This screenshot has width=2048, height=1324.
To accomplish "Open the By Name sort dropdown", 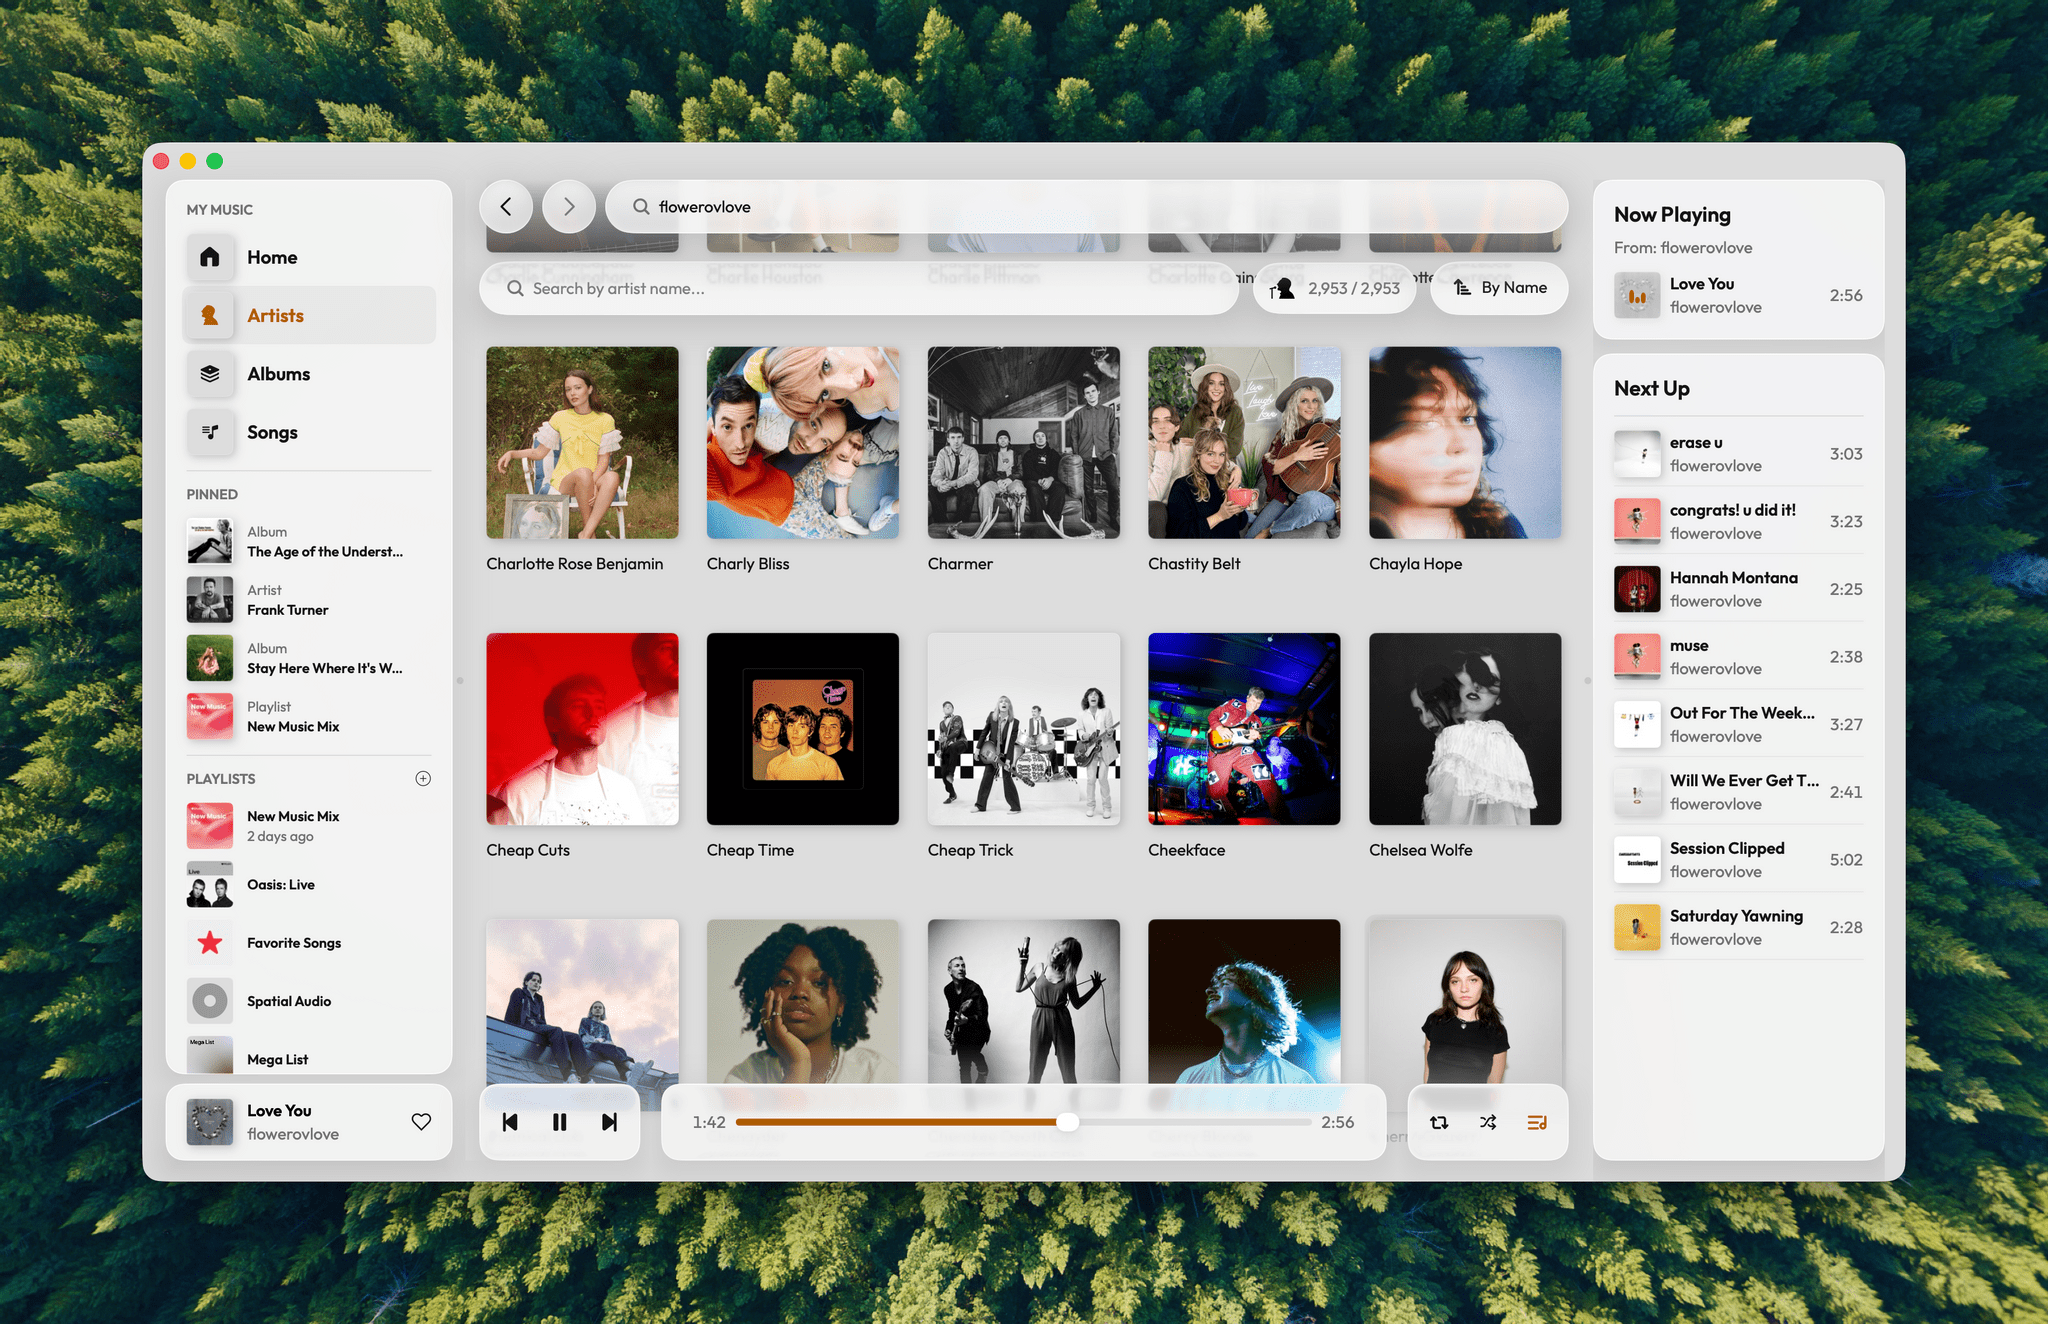I will point(1499,288).
